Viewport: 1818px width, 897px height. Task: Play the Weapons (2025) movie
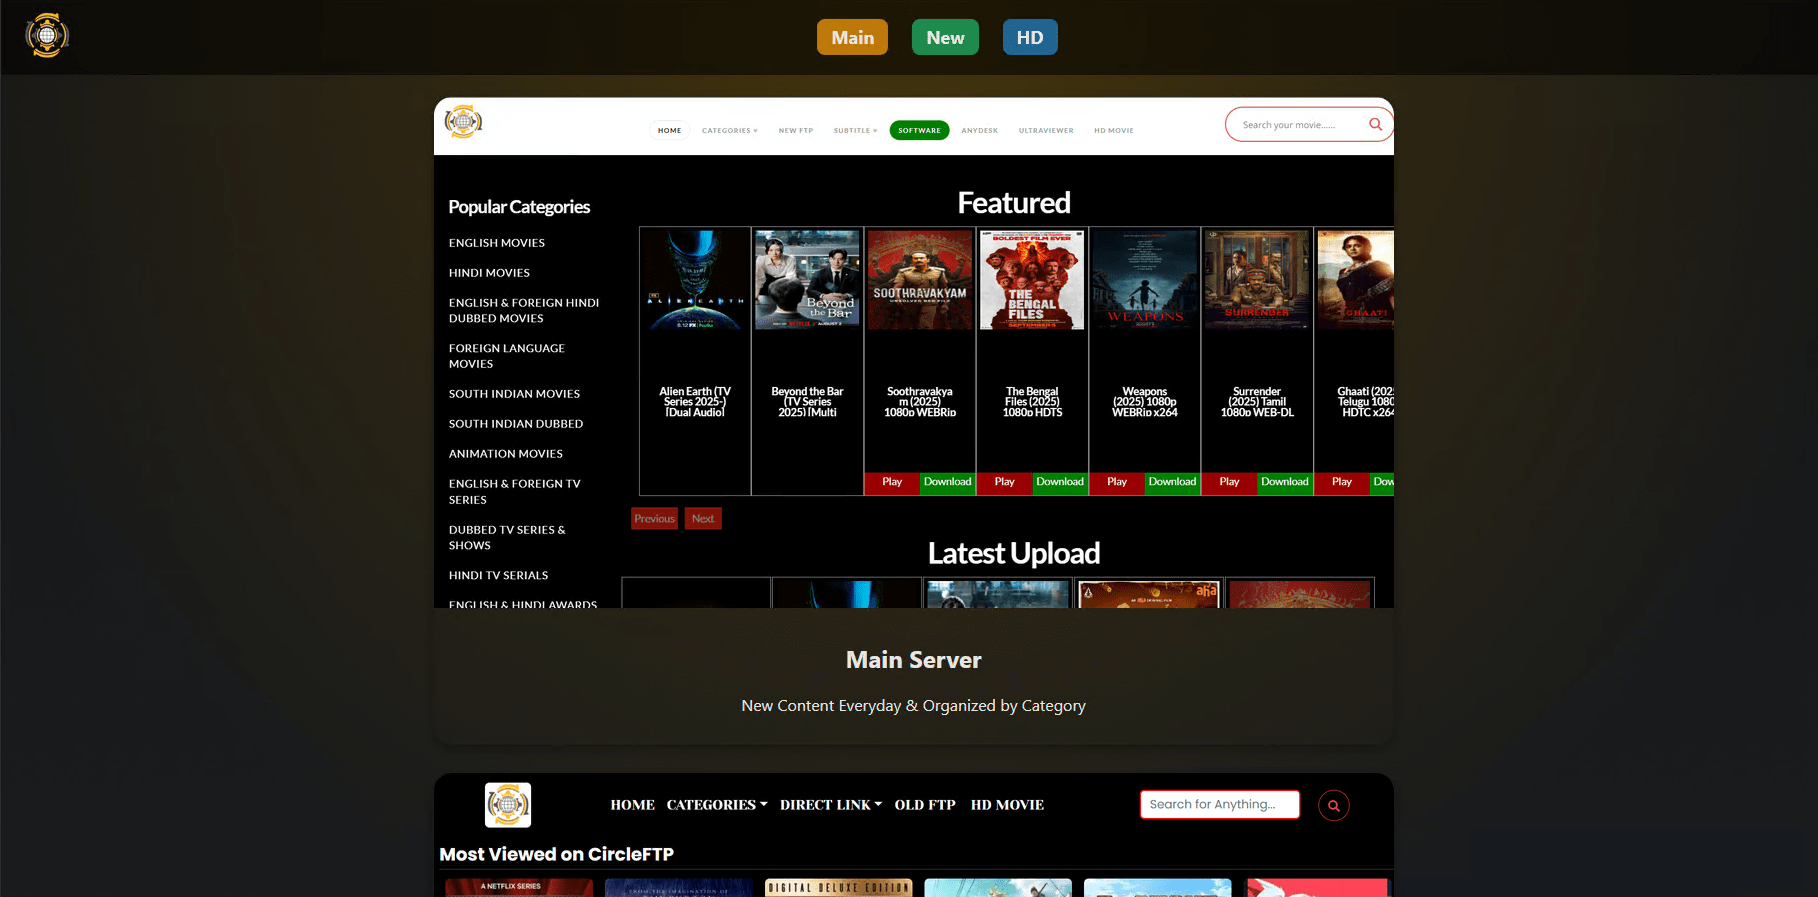[x=1117, y=482]
